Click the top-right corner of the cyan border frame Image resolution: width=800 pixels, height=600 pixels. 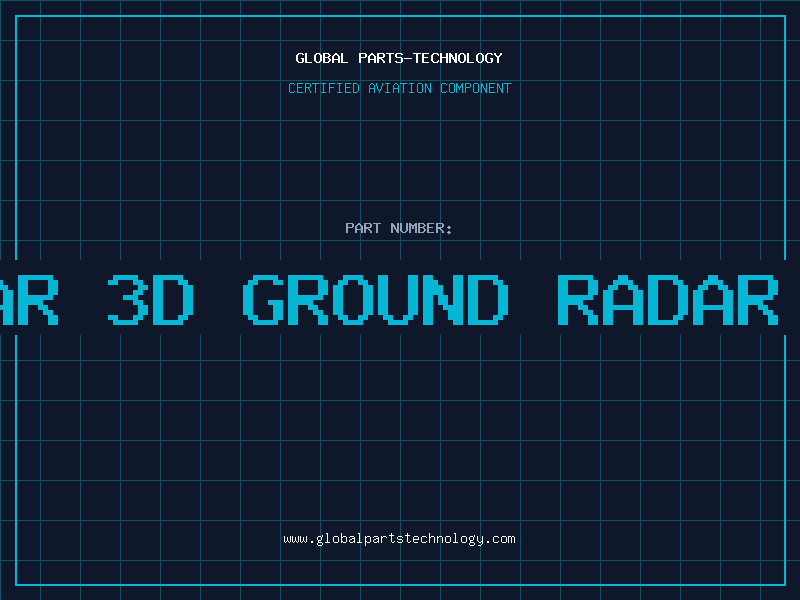tap(784, 16)
